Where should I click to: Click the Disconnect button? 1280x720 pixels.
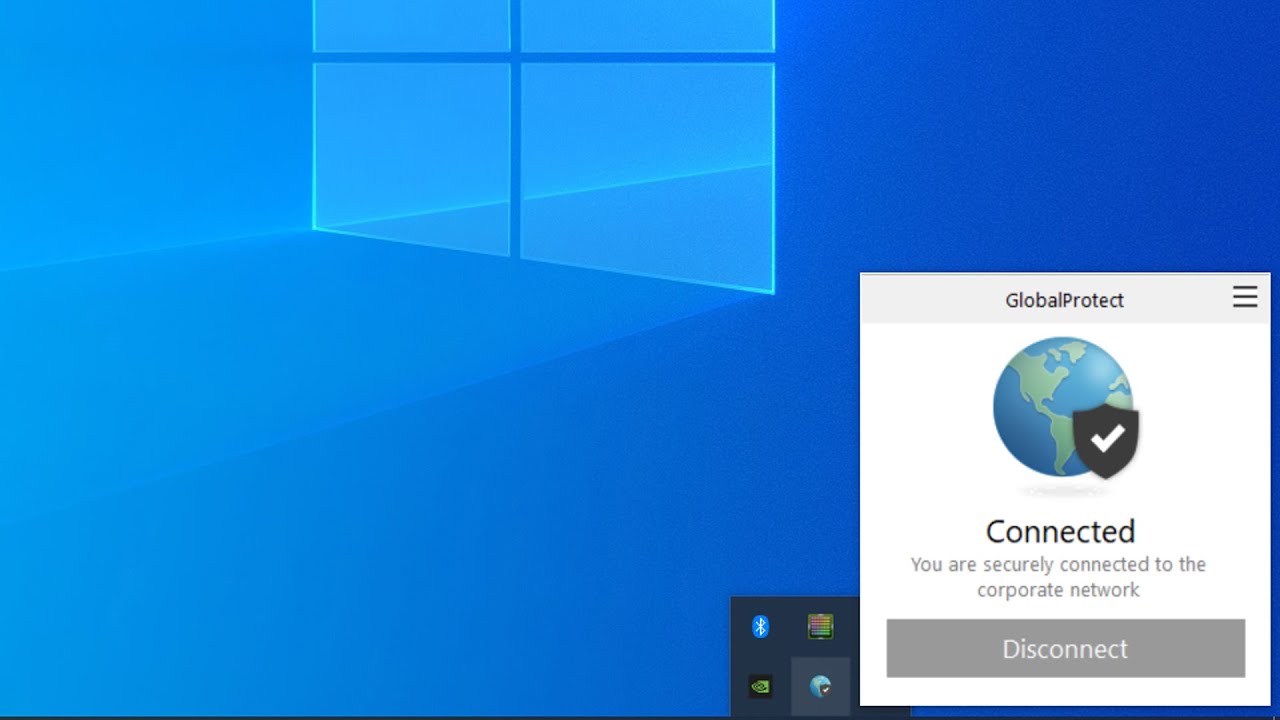pos(1066,648)
